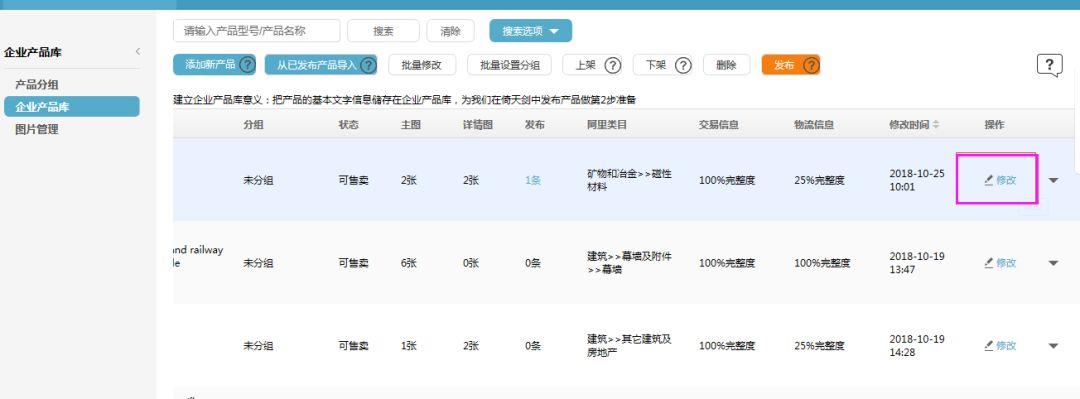Click the 上架 button
This screenshot has width=1080, height=399.
pos(592,65)
